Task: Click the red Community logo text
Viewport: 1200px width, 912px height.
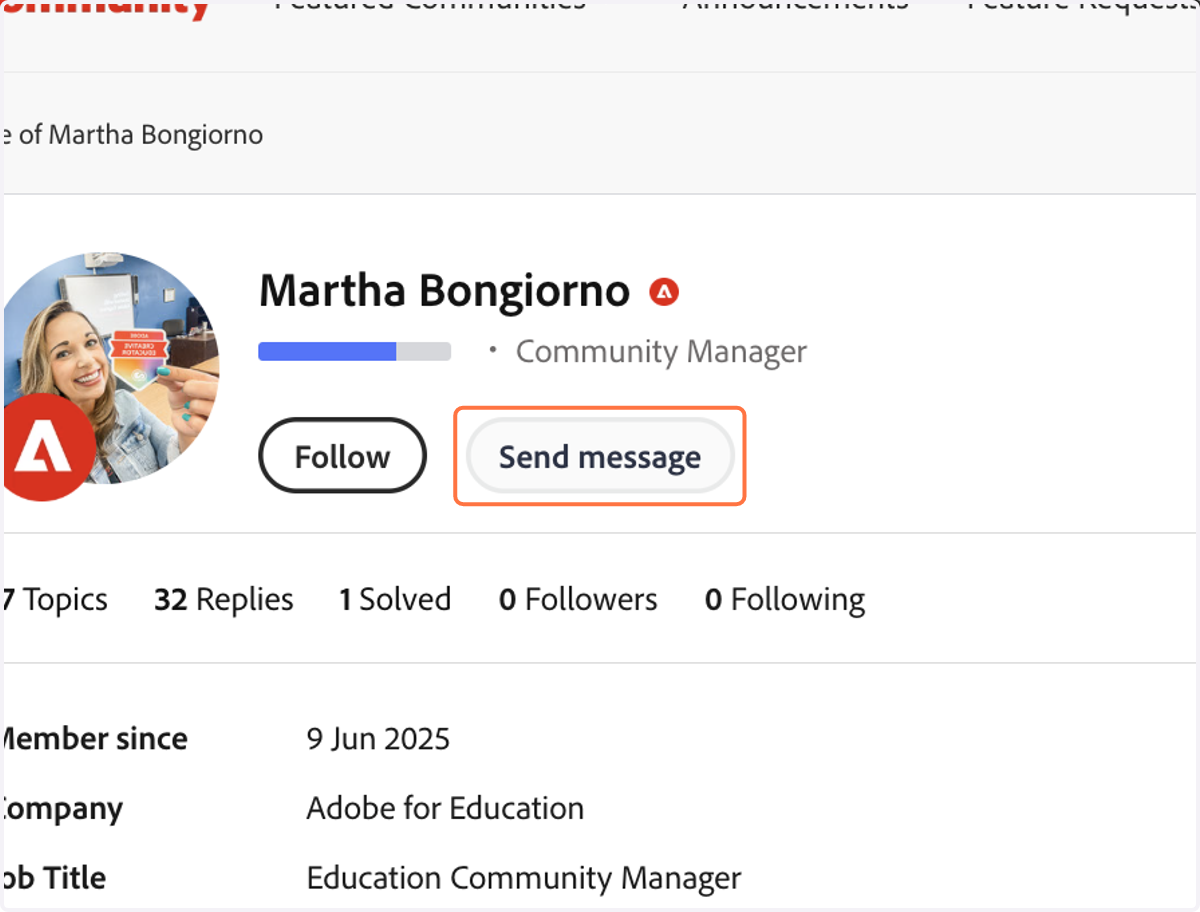Action: point(106,10)
